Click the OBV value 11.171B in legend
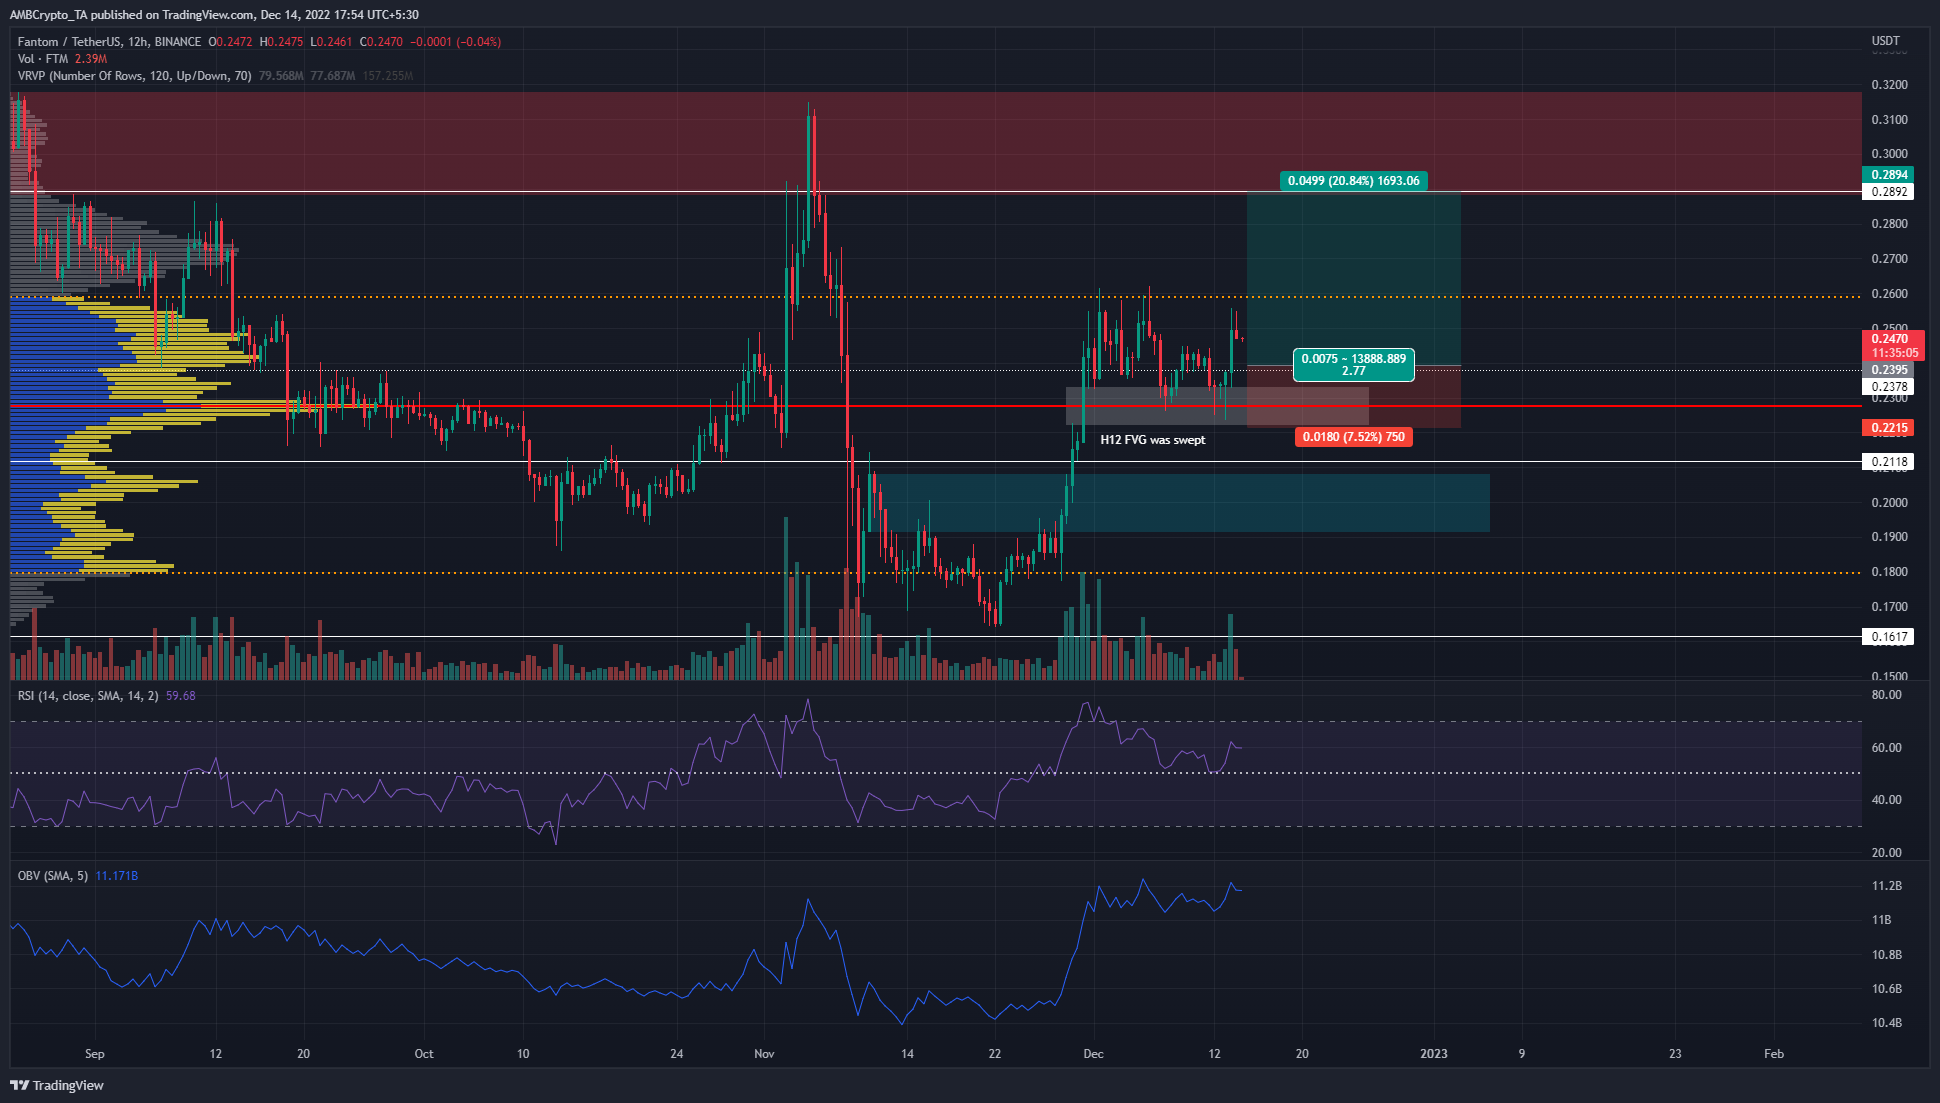The height and width of the screenshot is (1103, 1940). pos(117,876)
